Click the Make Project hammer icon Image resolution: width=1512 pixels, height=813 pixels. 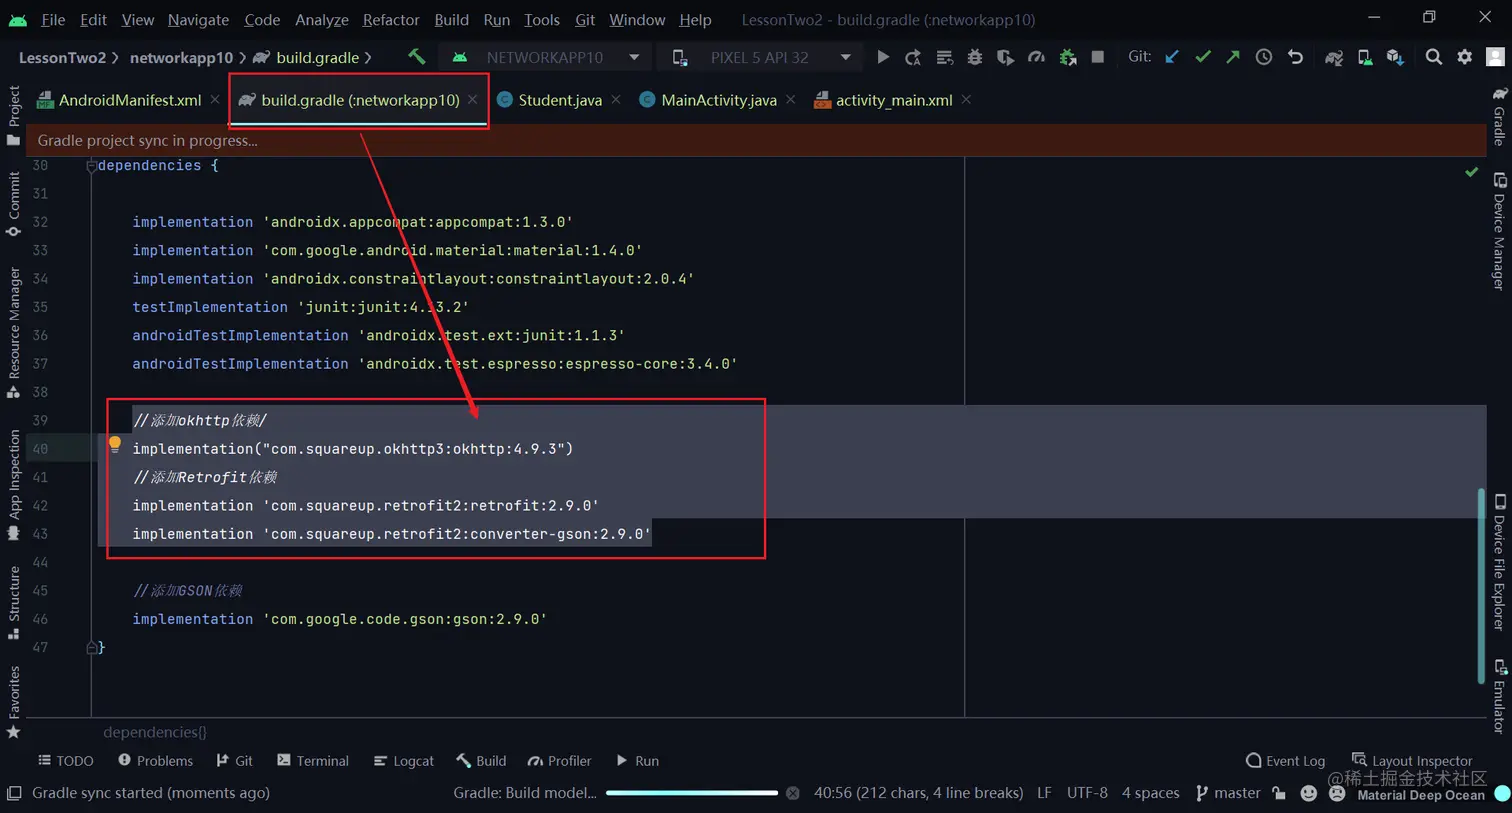pos(416,57)
